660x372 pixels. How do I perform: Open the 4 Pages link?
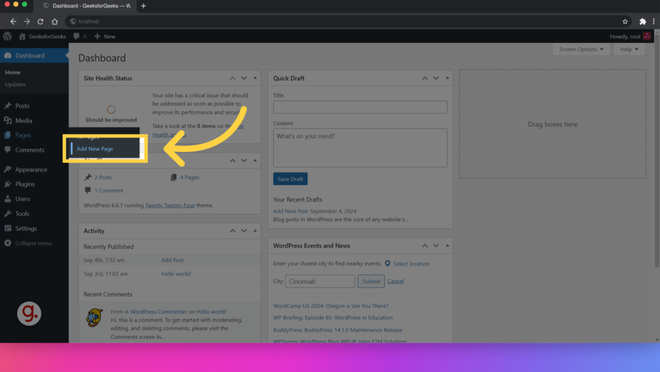[x=189, y=178]
